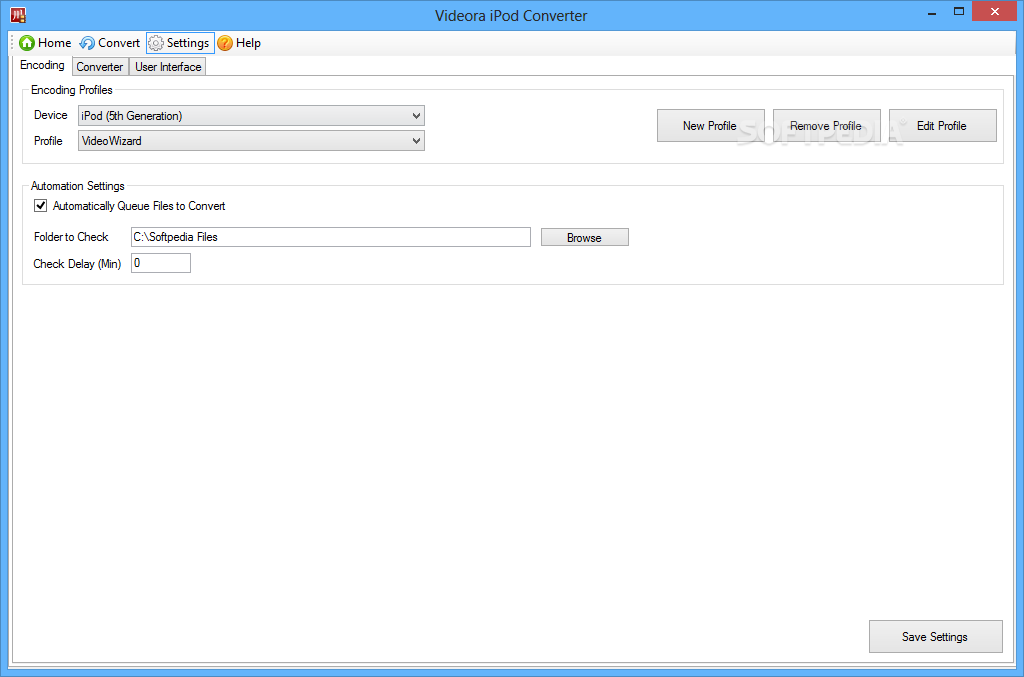The width and height of the screenshot is (1024, 677).
Task: Expand the Device dropdown arrow
Action: pyautogui.click(x=416, y=116)
